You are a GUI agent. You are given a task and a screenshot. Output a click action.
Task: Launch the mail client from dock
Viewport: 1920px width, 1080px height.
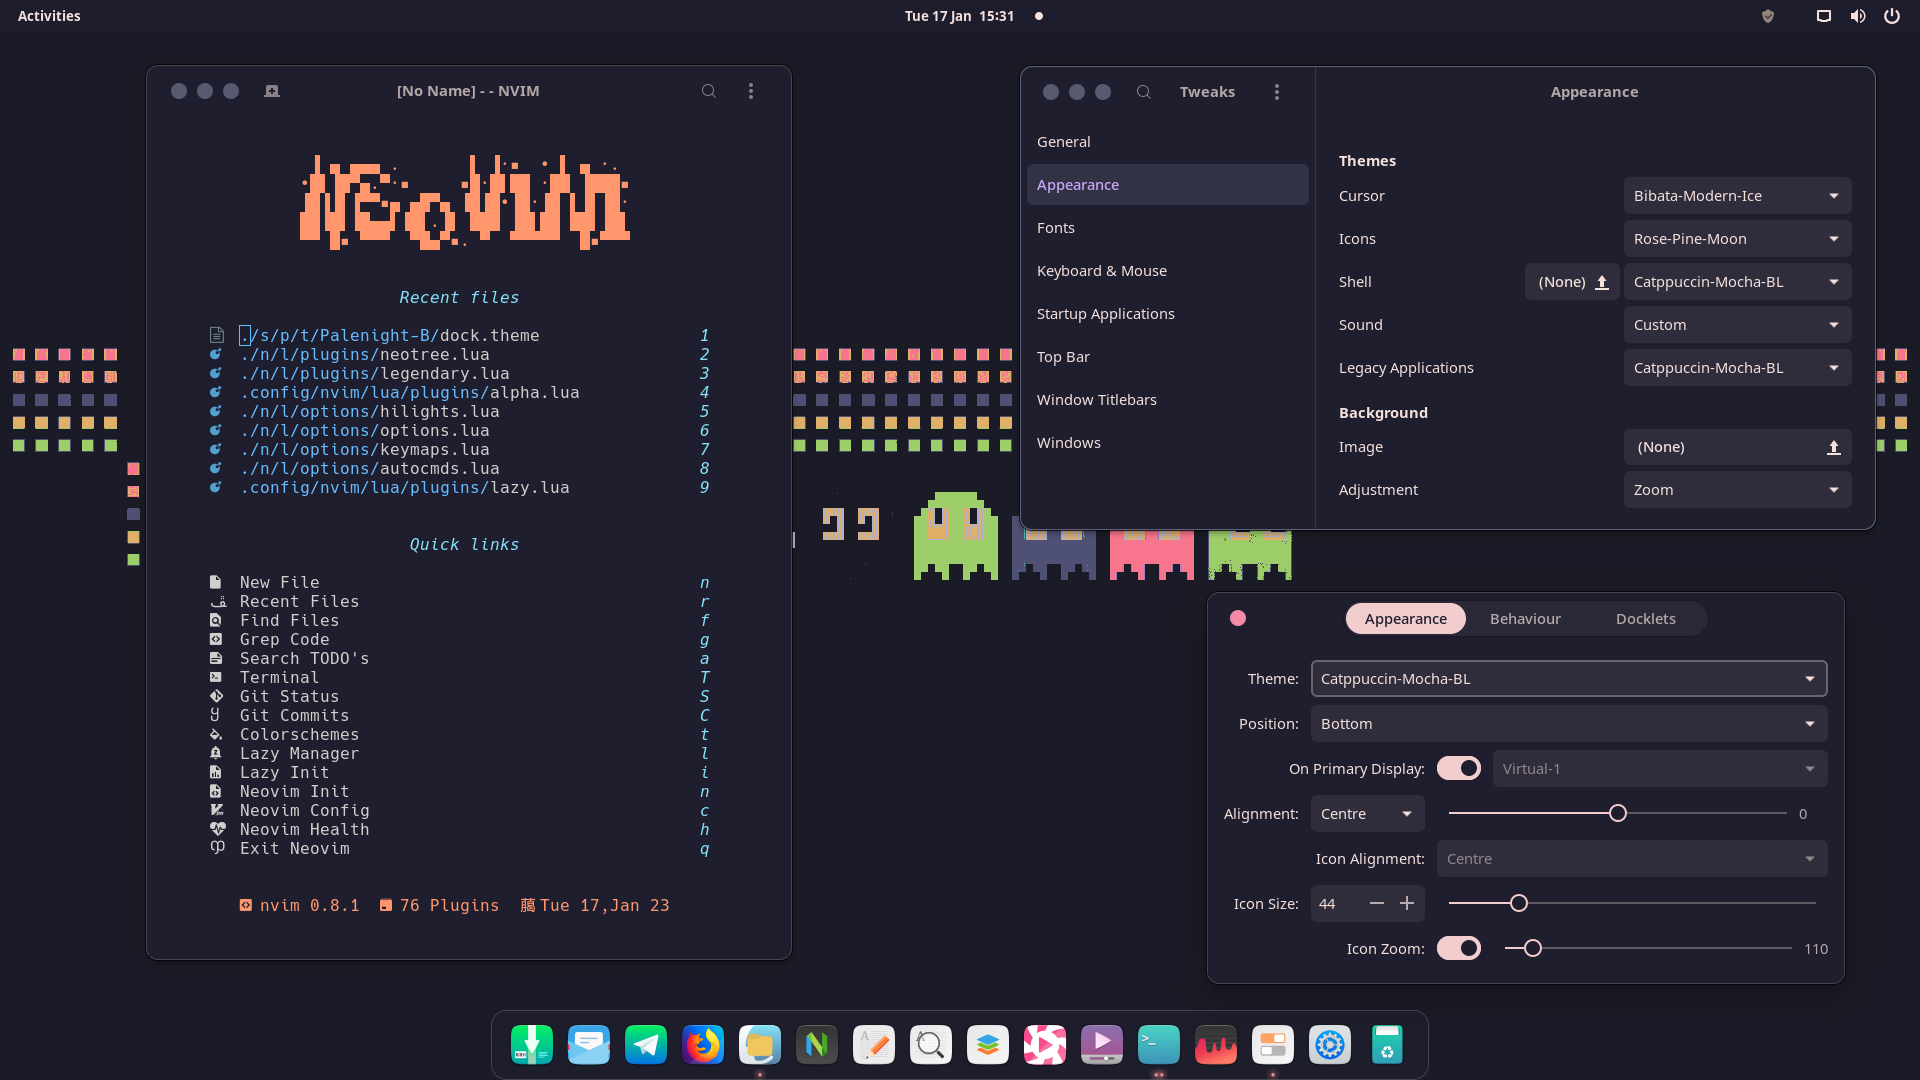coord(589,1045)
